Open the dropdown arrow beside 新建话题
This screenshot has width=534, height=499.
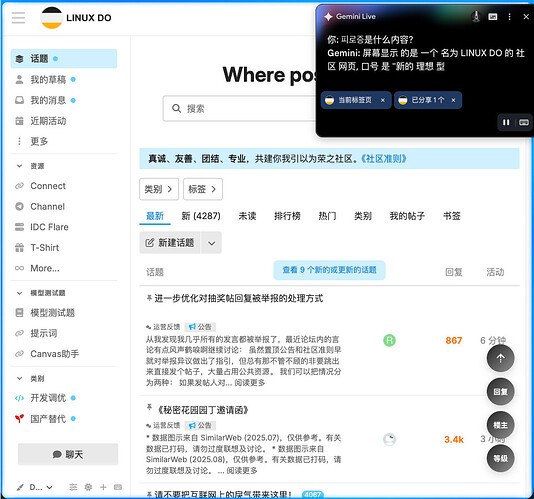211,243
